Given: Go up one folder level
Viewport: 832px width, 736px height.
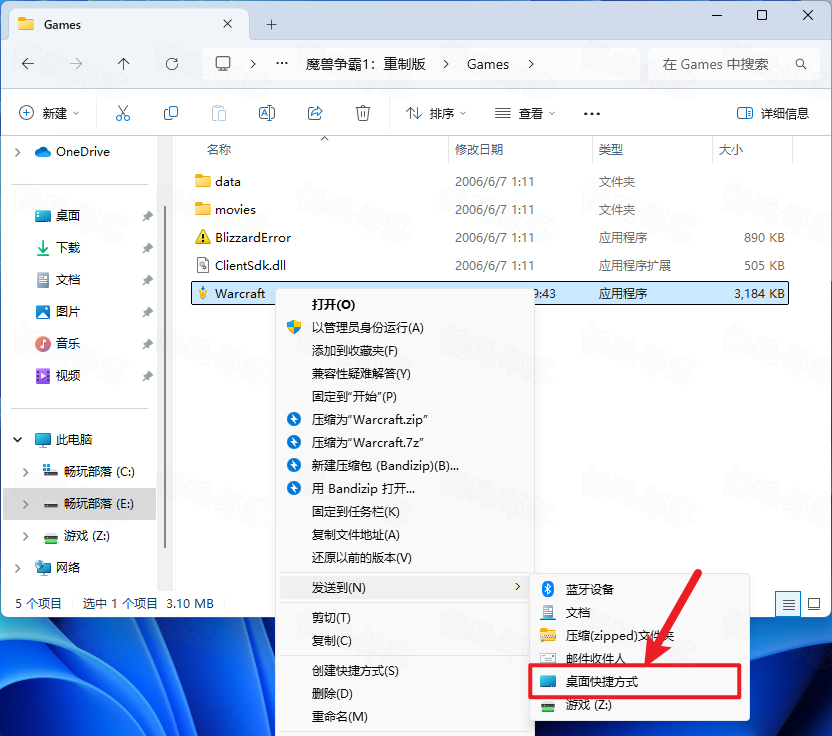Looking at the screenshot, I should [124, 64].
